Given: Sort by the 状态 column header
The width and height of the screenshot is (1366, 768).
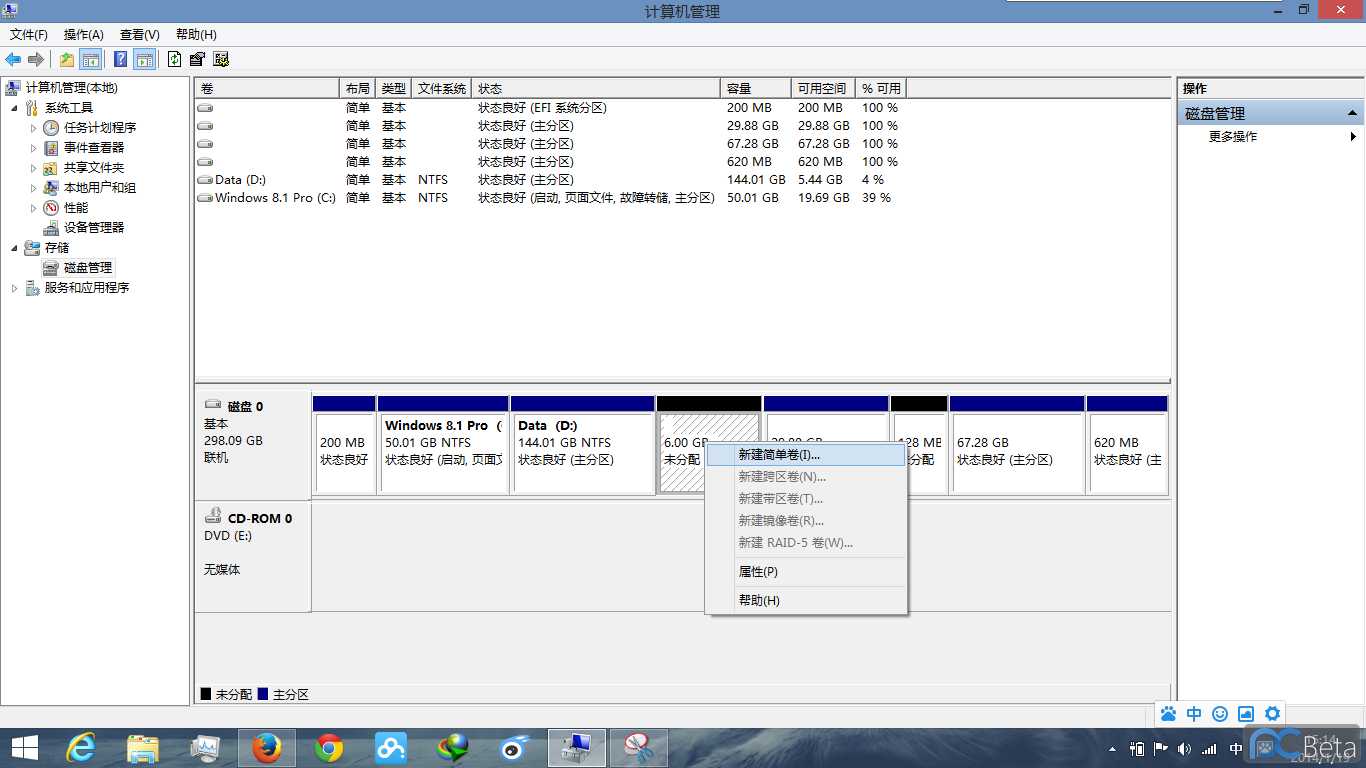Looking at the screenshot, I should point(597,89).
